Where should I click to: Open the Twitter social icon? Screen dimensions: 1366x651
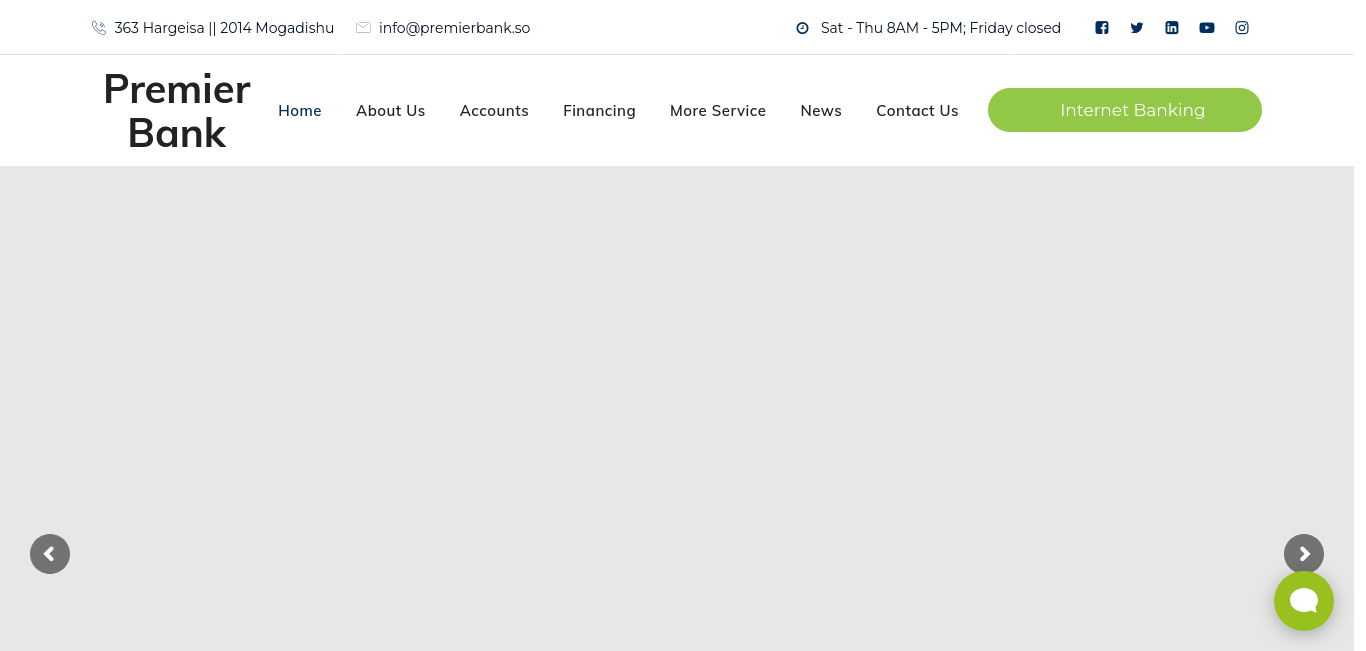(x=1137, y=28)
